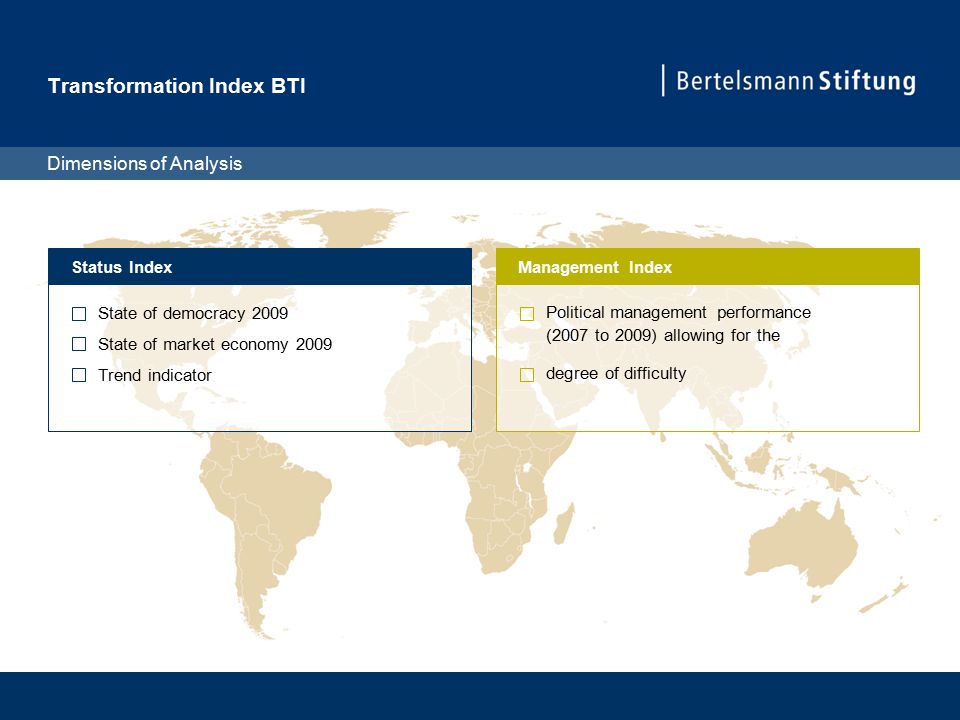Click the Dimensions of Analysis subtitle

tap(144, 163)
